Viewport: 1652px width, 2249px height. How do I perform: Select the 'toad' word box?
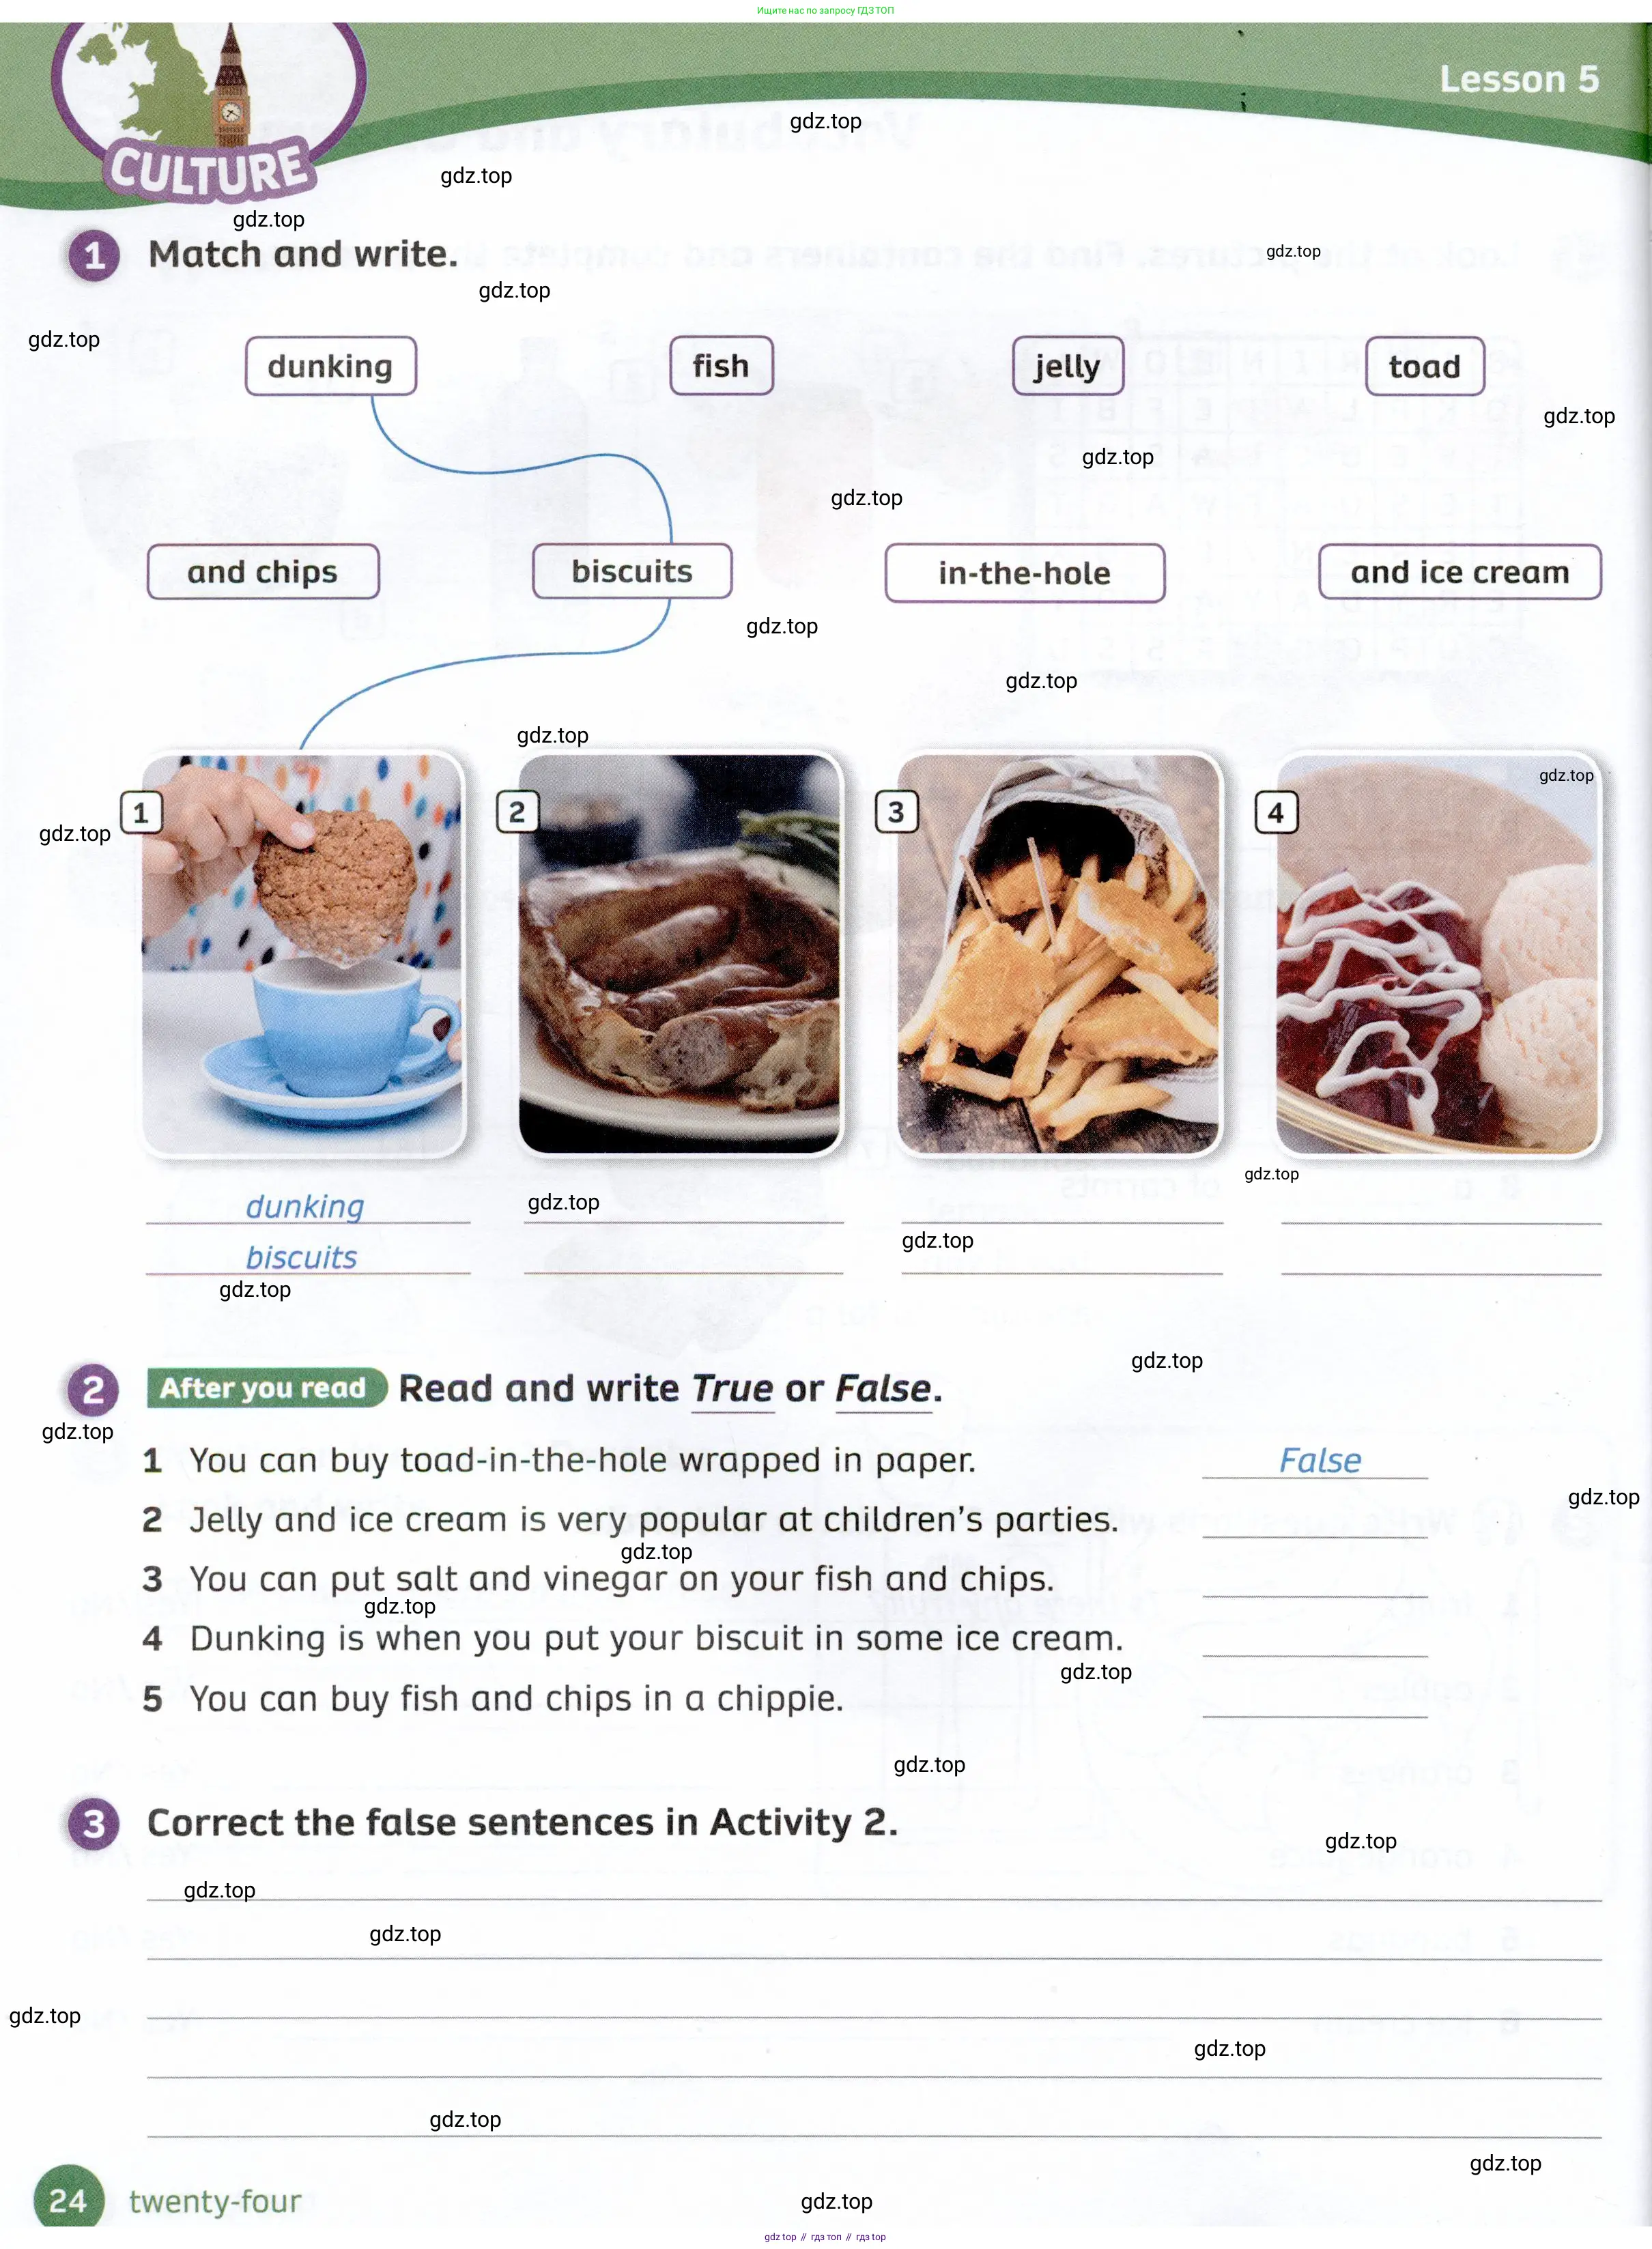pos(1425,367)
